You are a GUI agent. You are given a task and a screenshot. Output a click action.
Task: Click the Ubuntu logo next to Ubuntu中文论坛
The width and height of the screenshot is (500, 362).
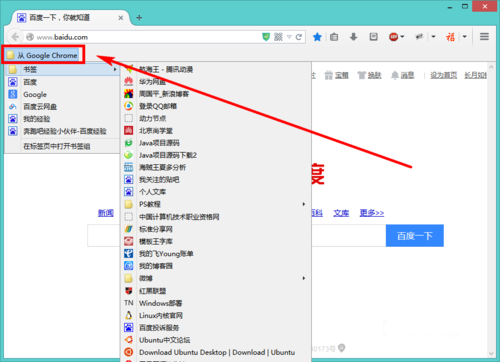point(128,340)
